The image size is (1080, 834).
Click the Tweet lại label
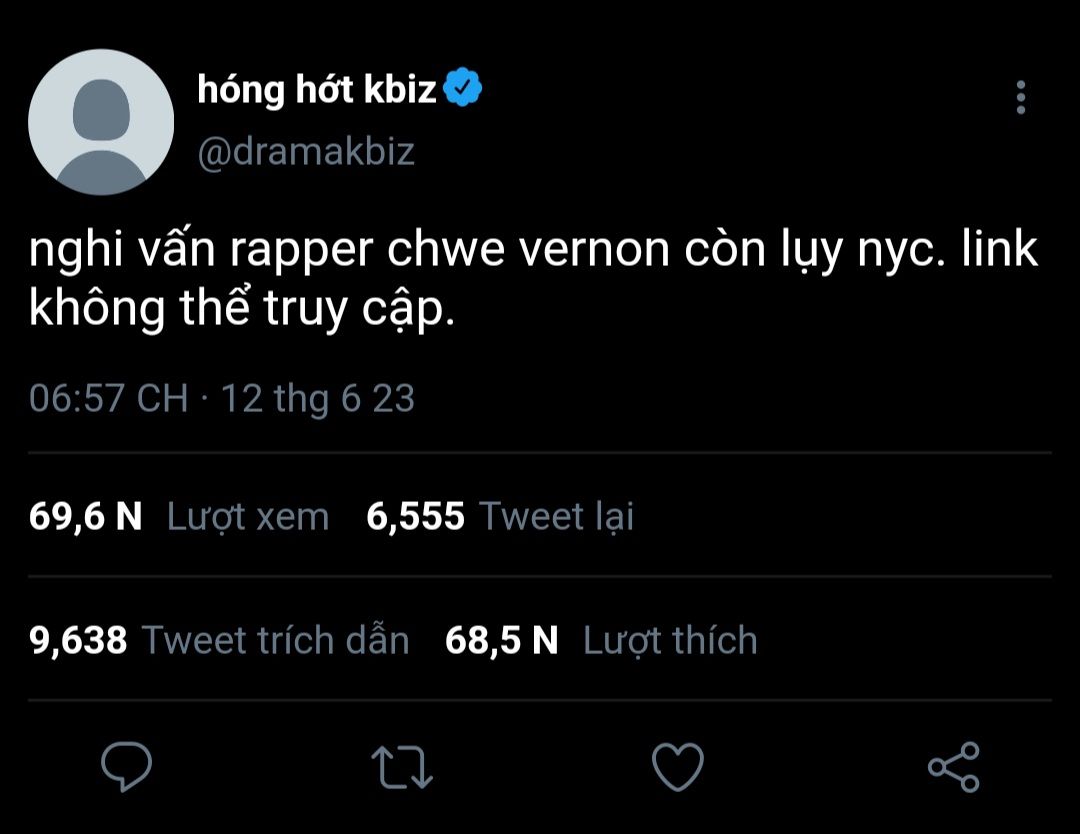tap(557, 516)
